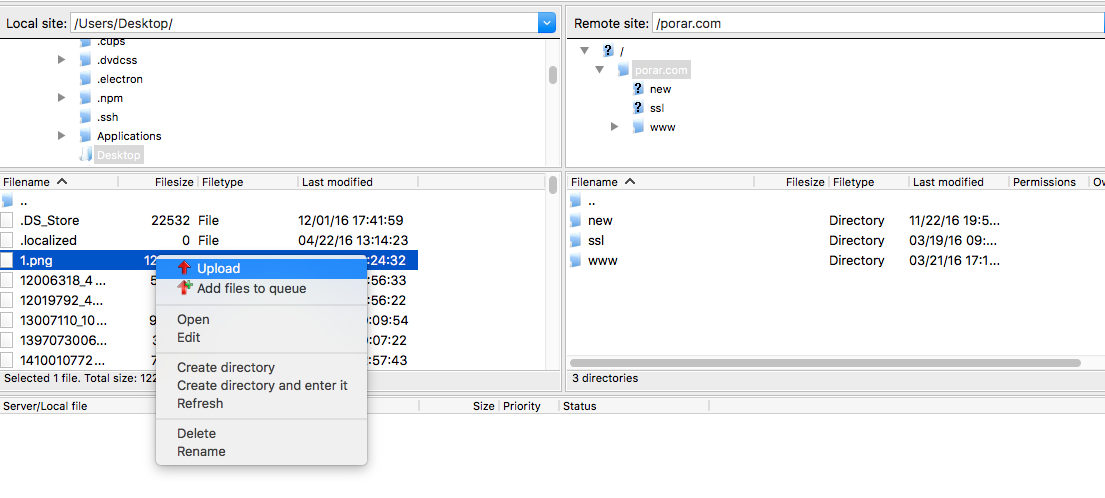Click the question mark icon beside ssl

click(638, 108)
